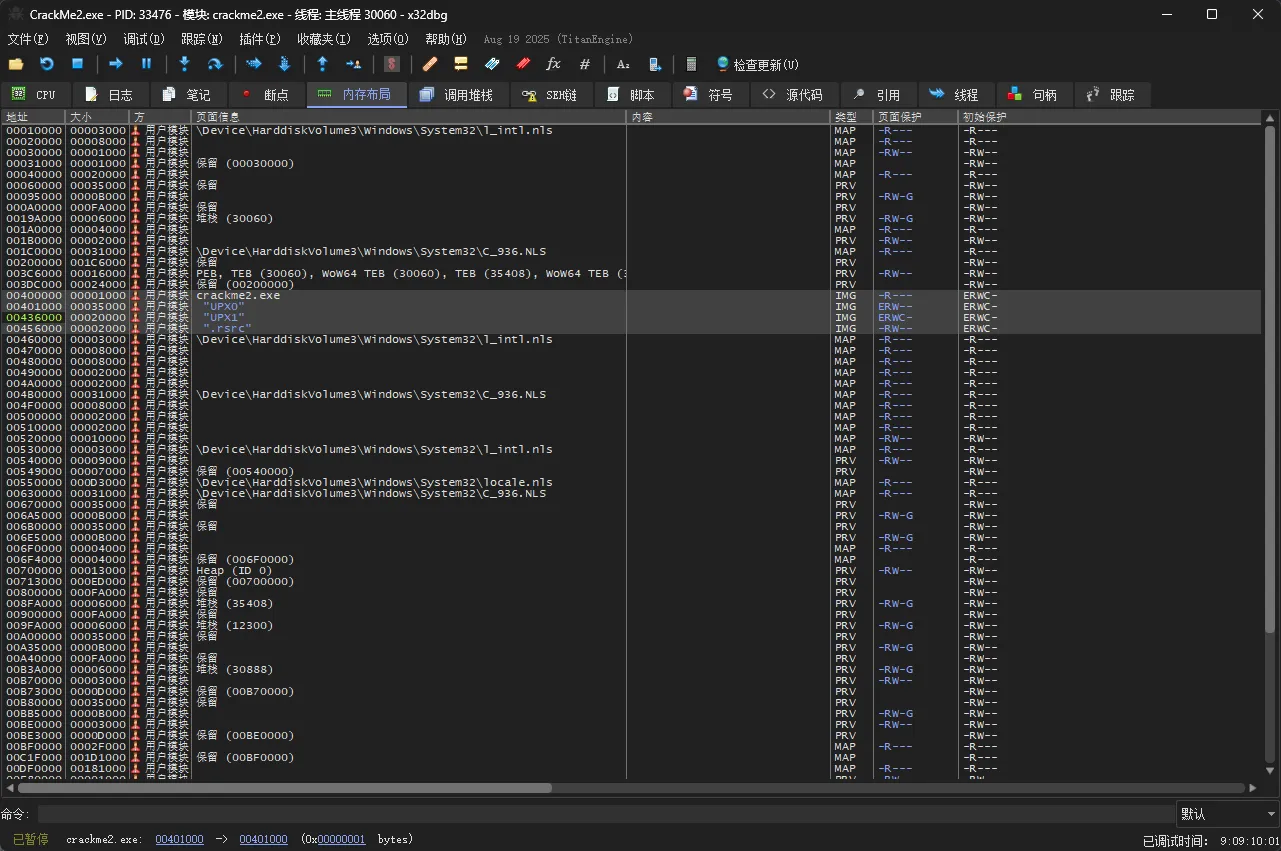Open the 文件(F) menu
Image resolution: width=1281 pixels, height=851 pixels.
[x=27, y=39]
